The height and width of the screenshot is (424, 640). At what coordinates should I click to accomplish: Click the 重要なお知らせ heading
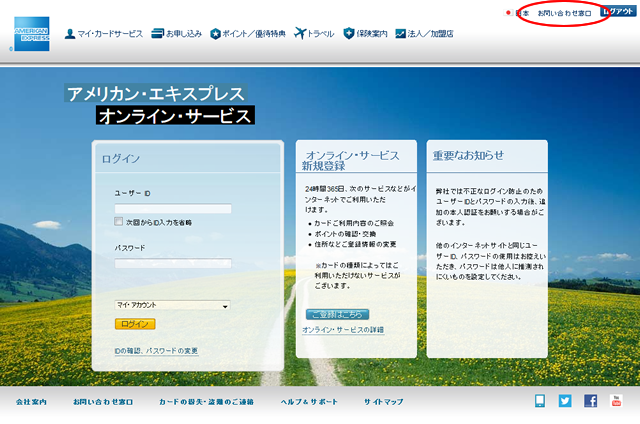click(x=468, y=155)
